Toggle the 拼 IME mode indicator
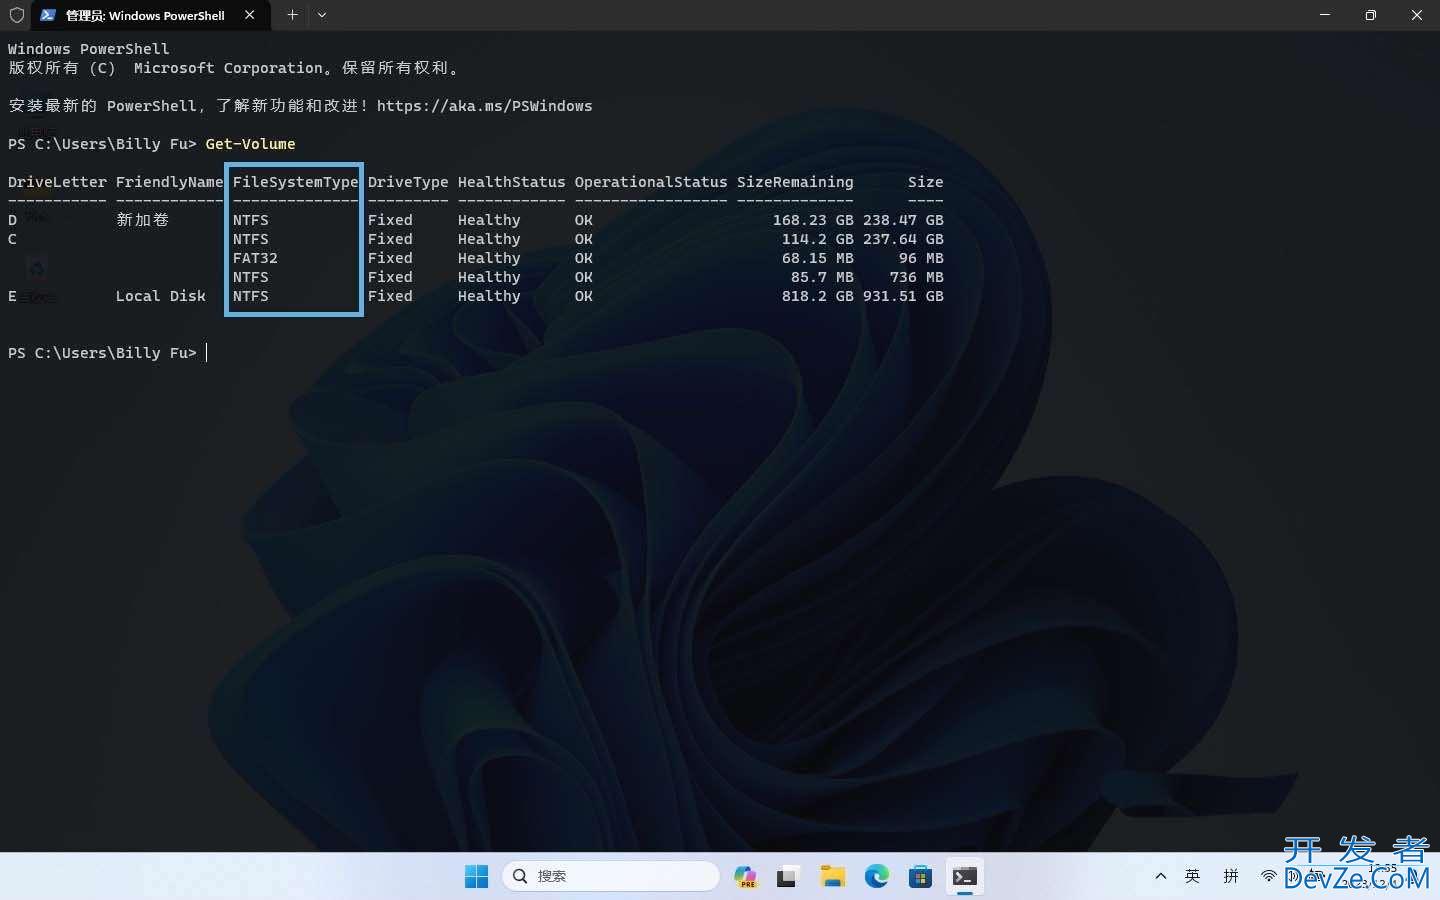Screen dimensions: 1440x900 pyautogui.click(x=1231, y=876)
